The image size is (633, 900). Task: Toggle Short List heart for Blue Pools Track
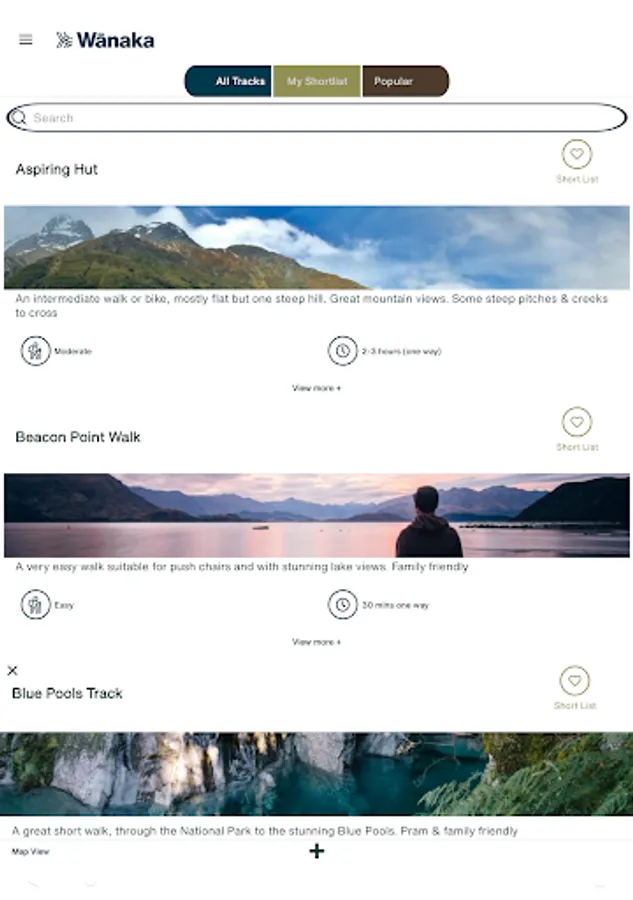click(574, 680)
